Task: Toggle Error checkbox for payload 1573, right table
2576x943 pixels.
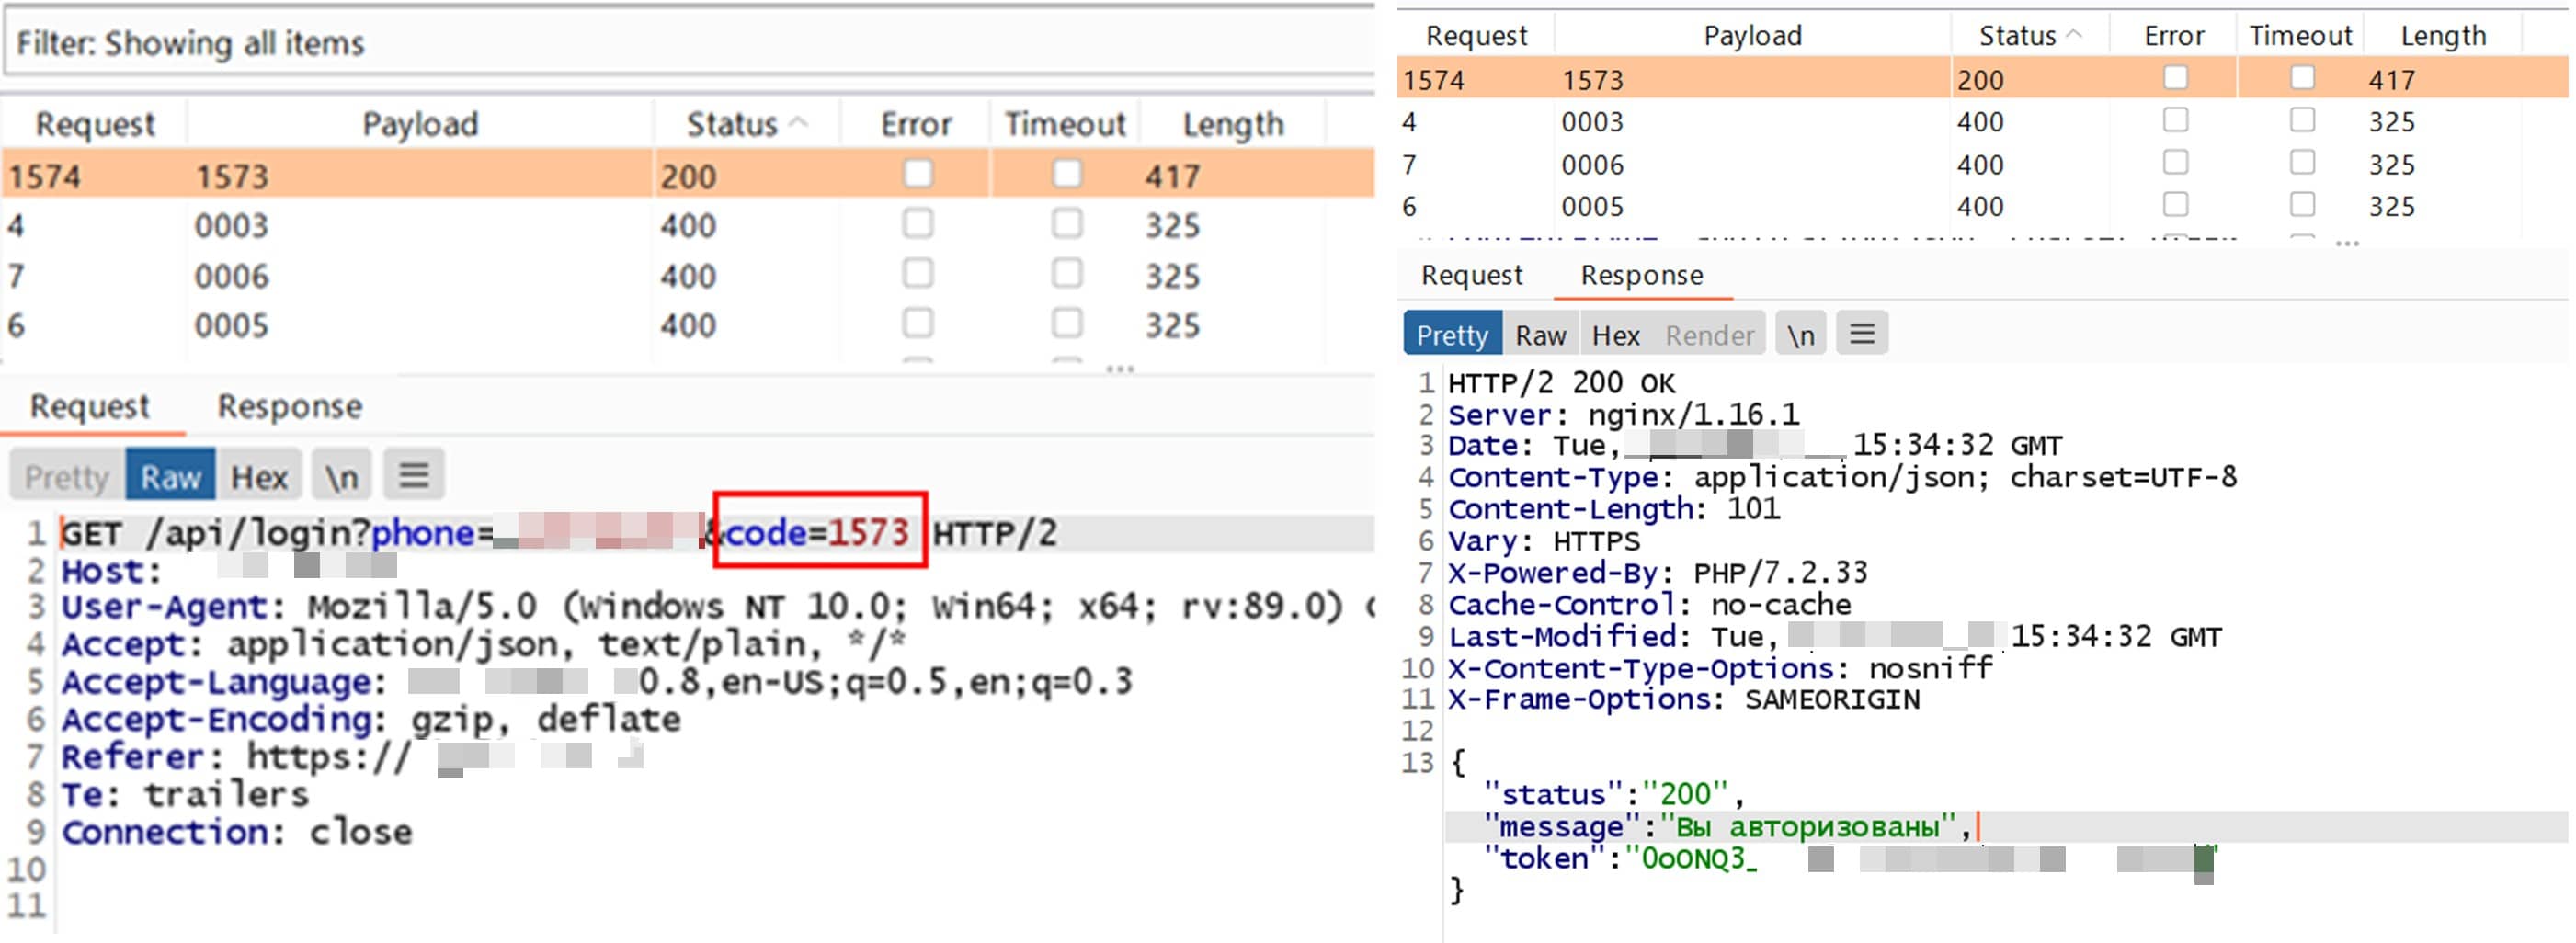Action: pyautogui.click(x=2175, y=77)
